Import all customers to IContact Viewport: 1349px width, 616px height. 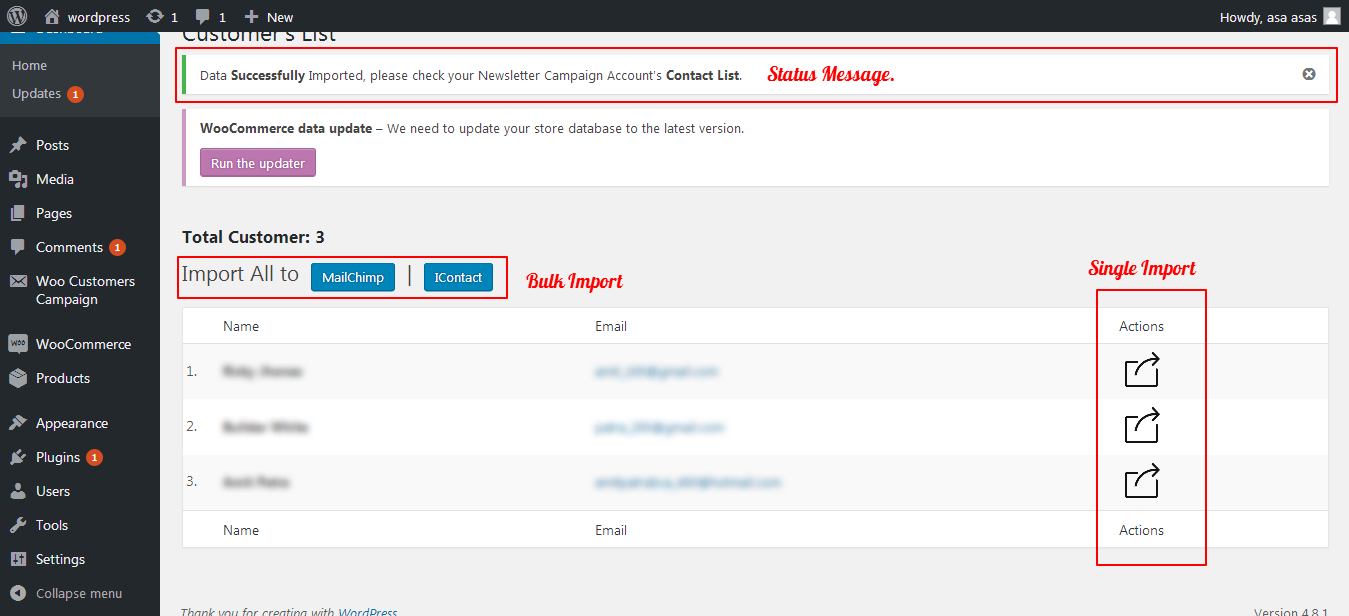458,277
